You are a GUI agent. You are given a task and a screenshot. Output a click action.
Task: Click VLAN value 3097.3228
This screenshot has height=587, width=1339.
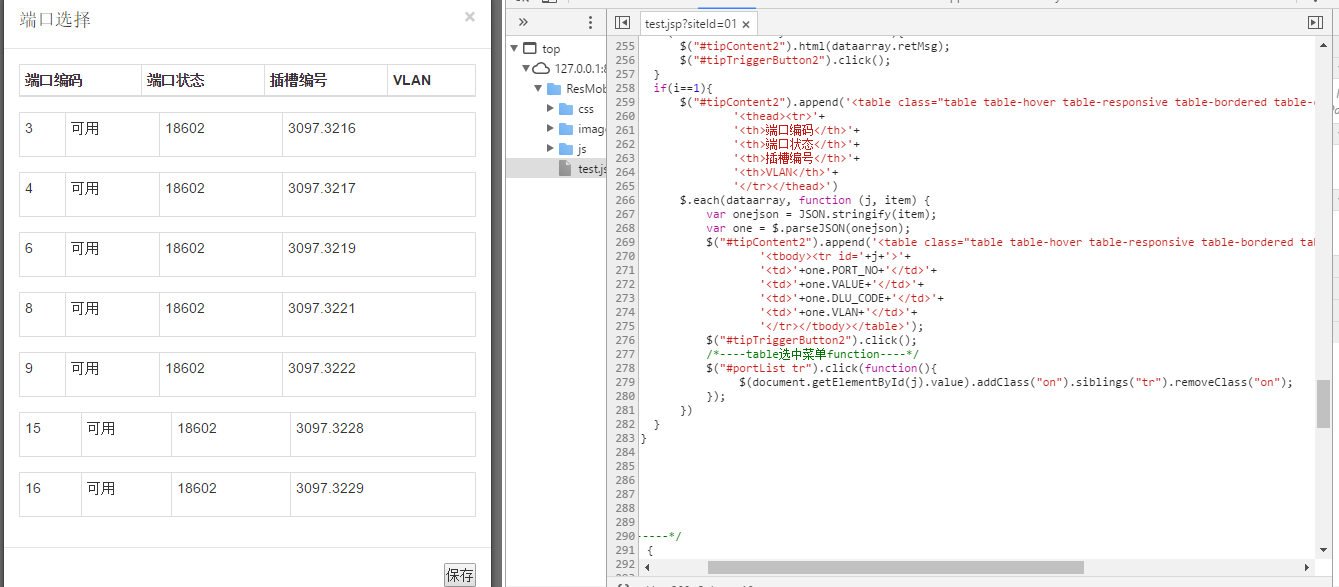(330, 428)
